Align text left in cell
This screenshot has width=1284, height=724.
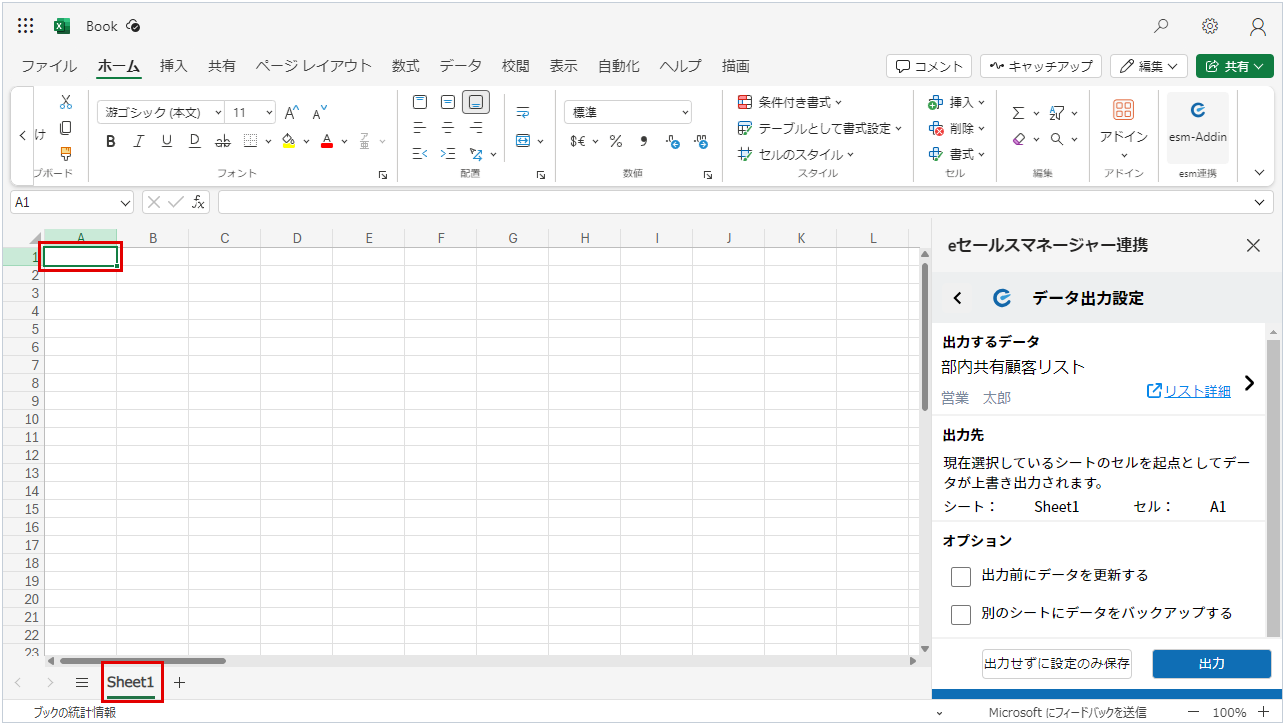420,128
